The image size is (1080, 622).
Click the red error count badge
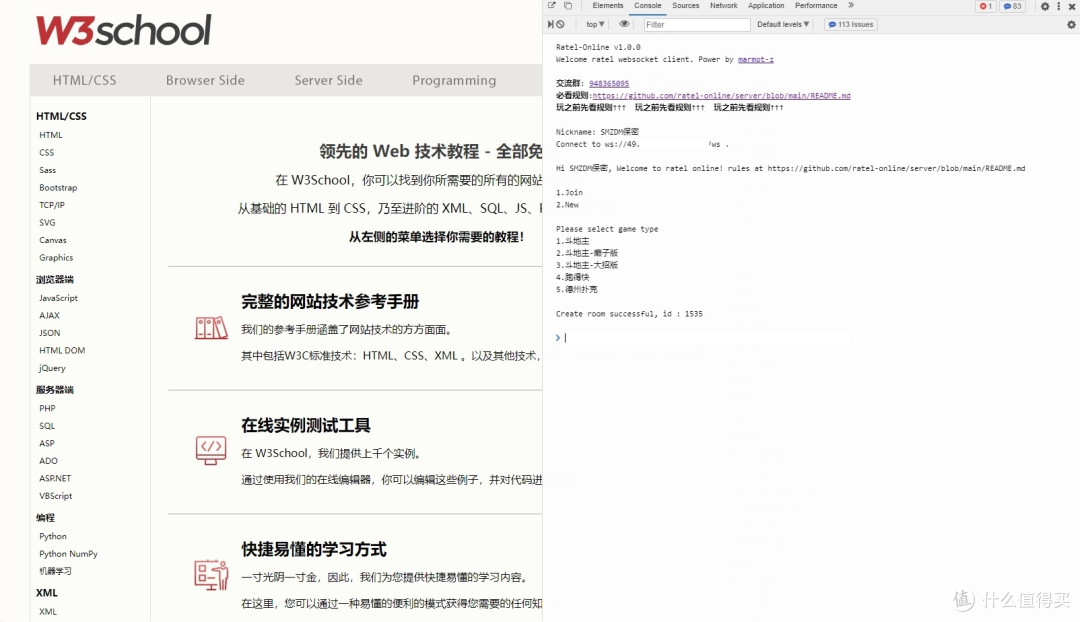[x=986, y=6]
